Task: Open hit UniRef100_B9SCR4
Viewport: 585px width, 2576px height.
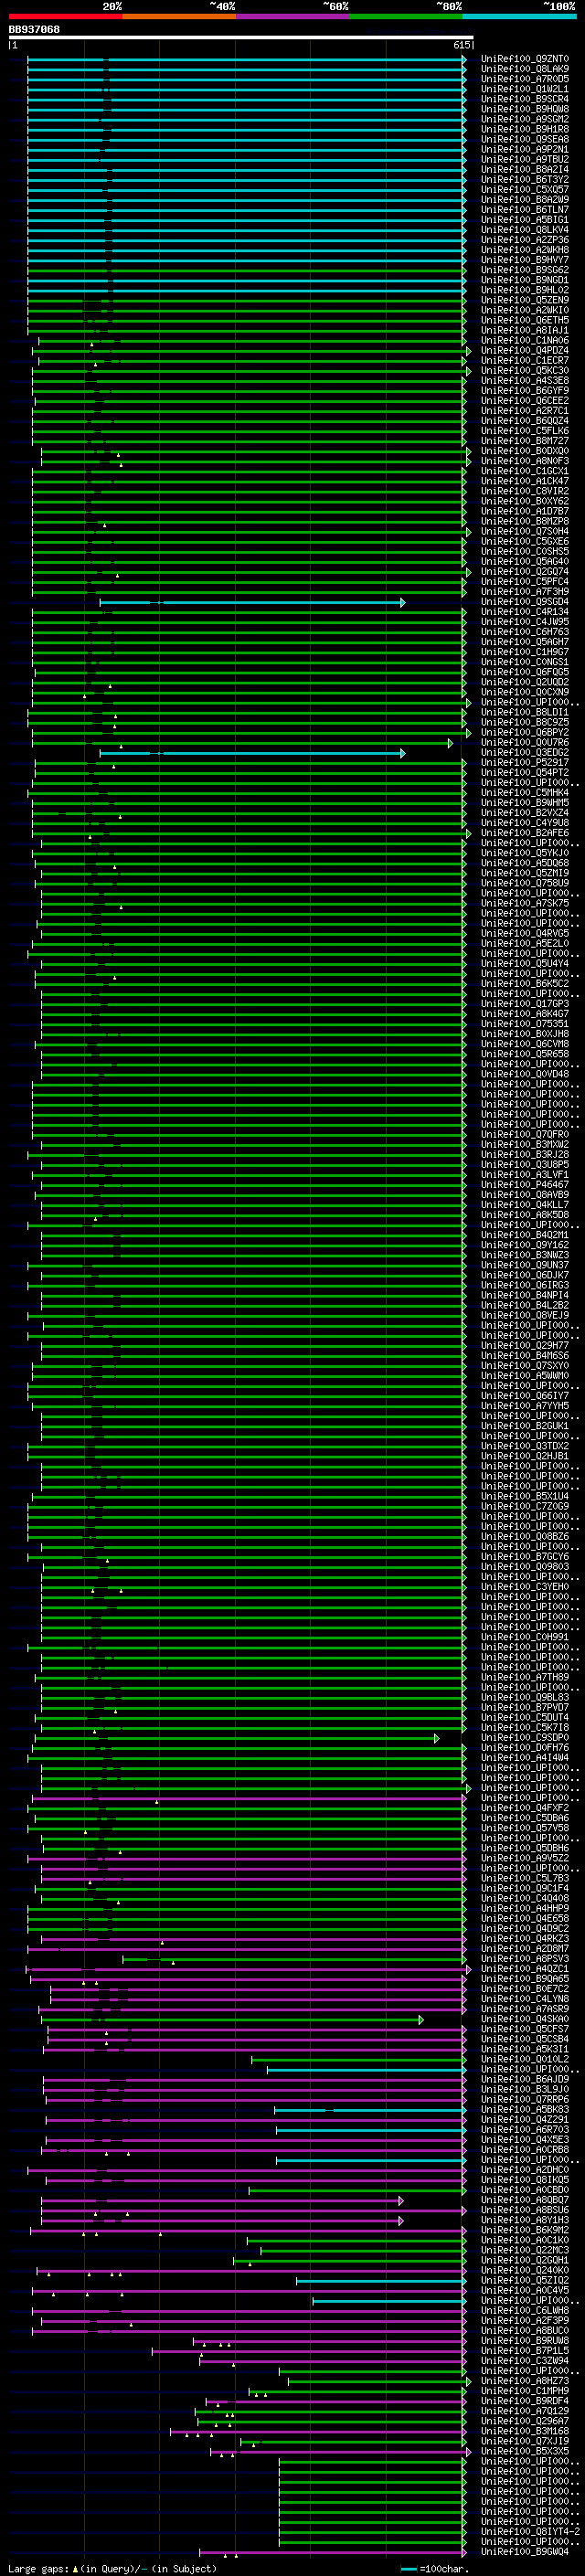Action: [525, 99]
